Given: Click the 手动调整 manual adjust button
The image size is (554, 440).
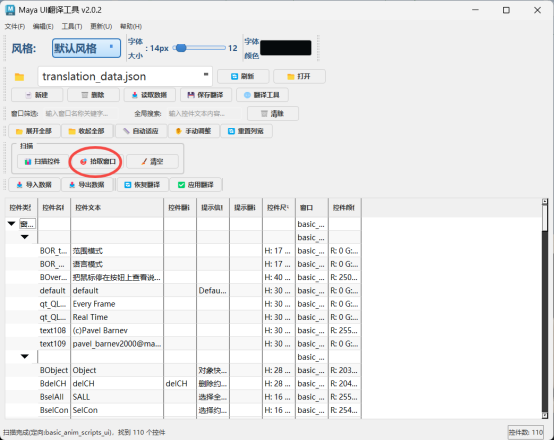Looking at the screenshot, I should click(x=194, y=131).
